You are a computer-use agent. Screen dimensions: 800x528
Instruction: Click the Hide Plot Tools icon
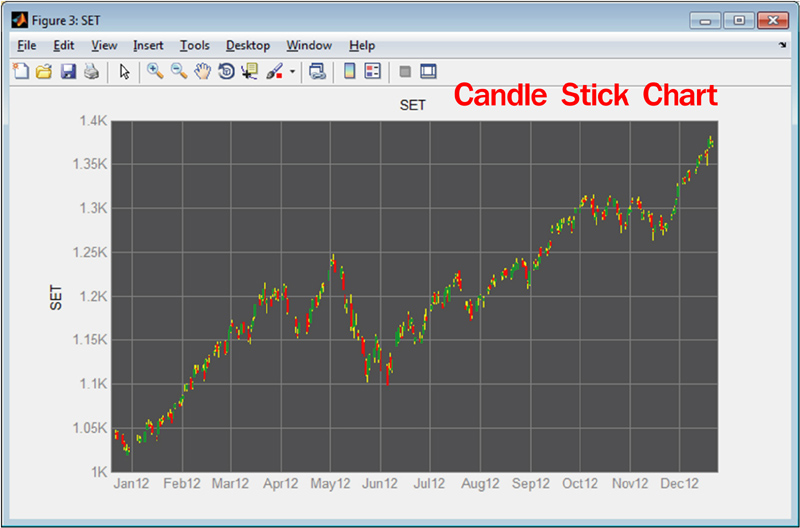pos(405,71)
